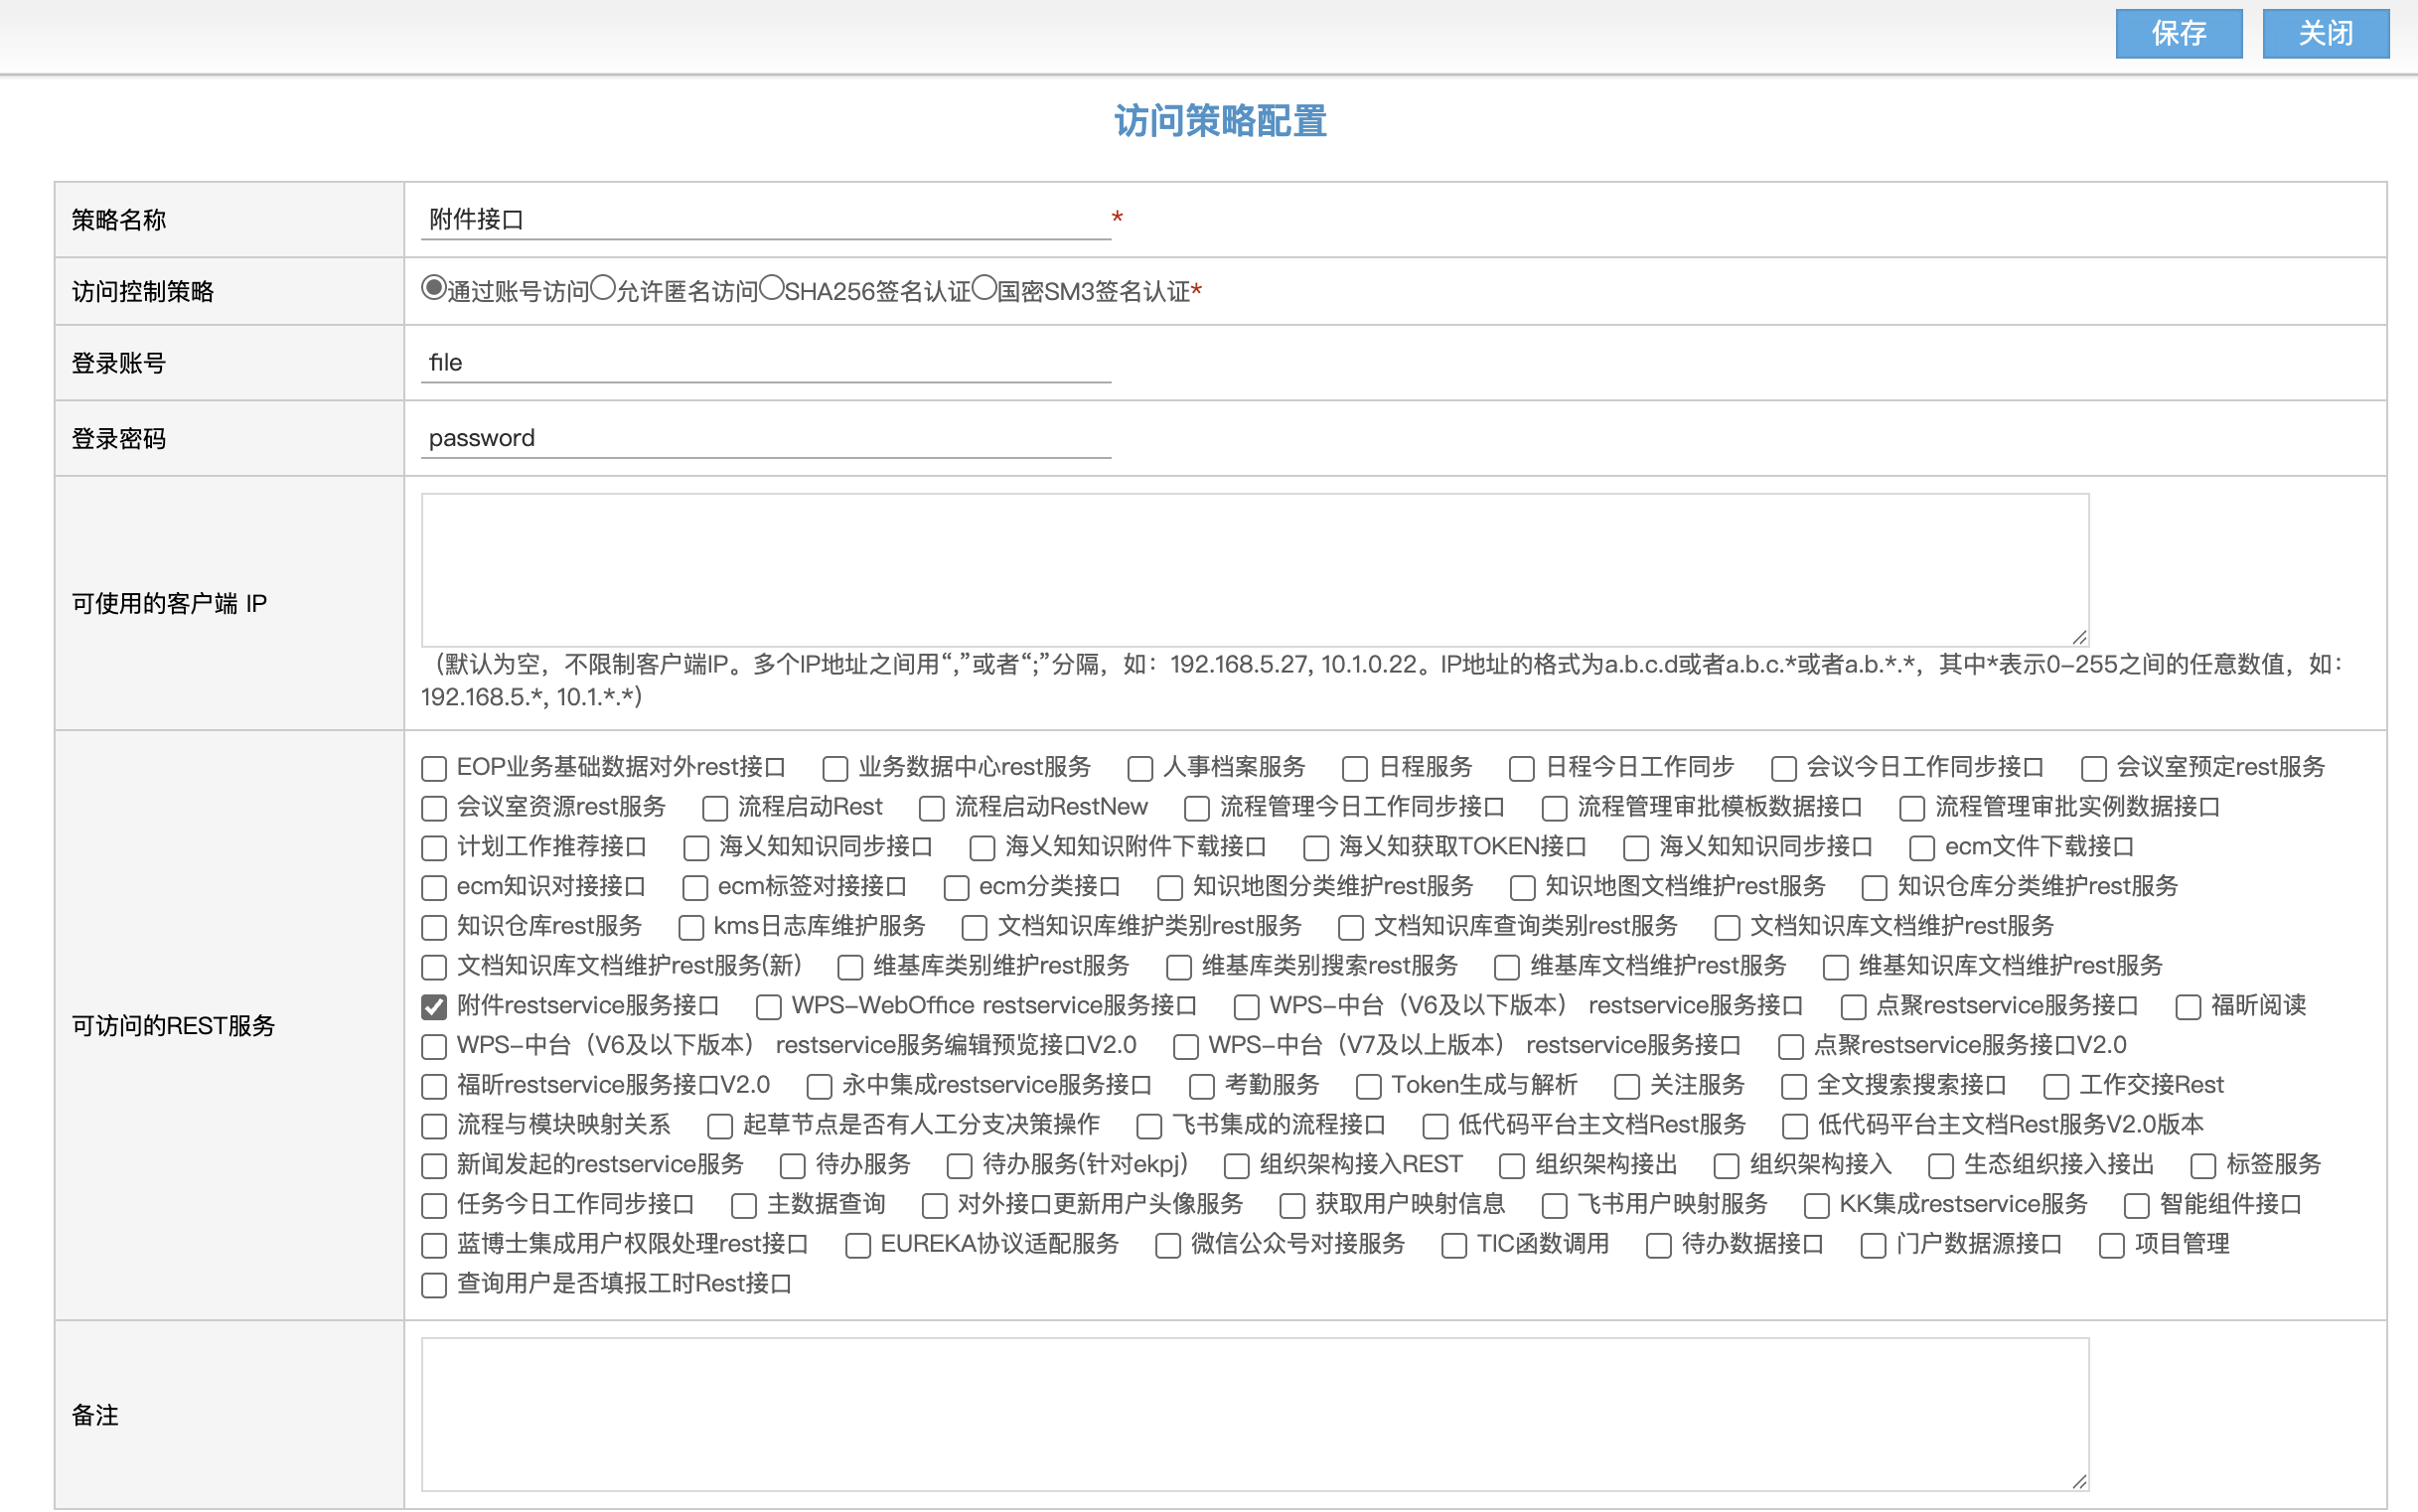
Task: Select 通过账号访问 radio option
Action: coord(433,288)
